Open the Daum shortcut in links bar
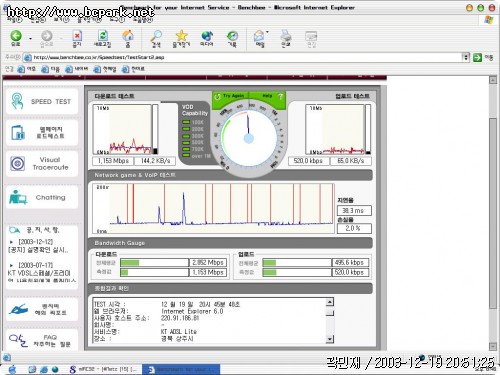The image size is (500, 375). [50, 69]
